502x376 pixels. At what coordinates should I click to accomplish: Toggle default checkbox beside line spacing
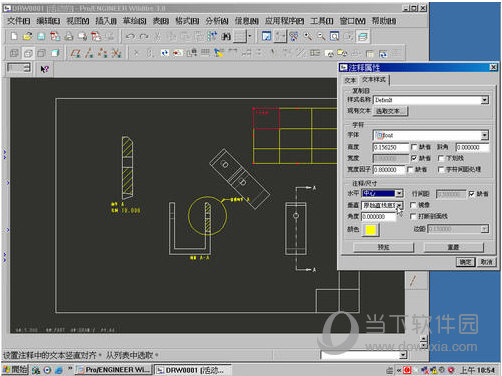(x=471, y=194)
